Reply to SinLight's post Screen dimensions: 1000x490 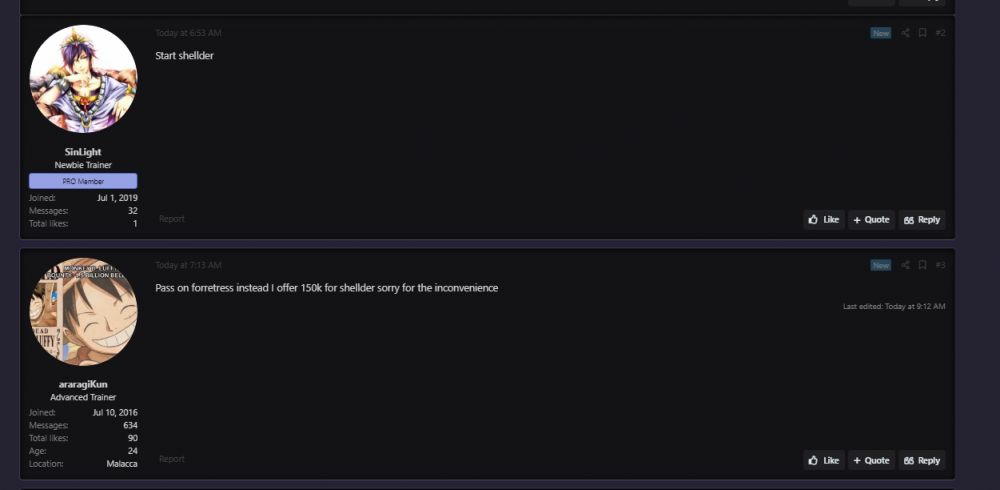tap(921, 220)
